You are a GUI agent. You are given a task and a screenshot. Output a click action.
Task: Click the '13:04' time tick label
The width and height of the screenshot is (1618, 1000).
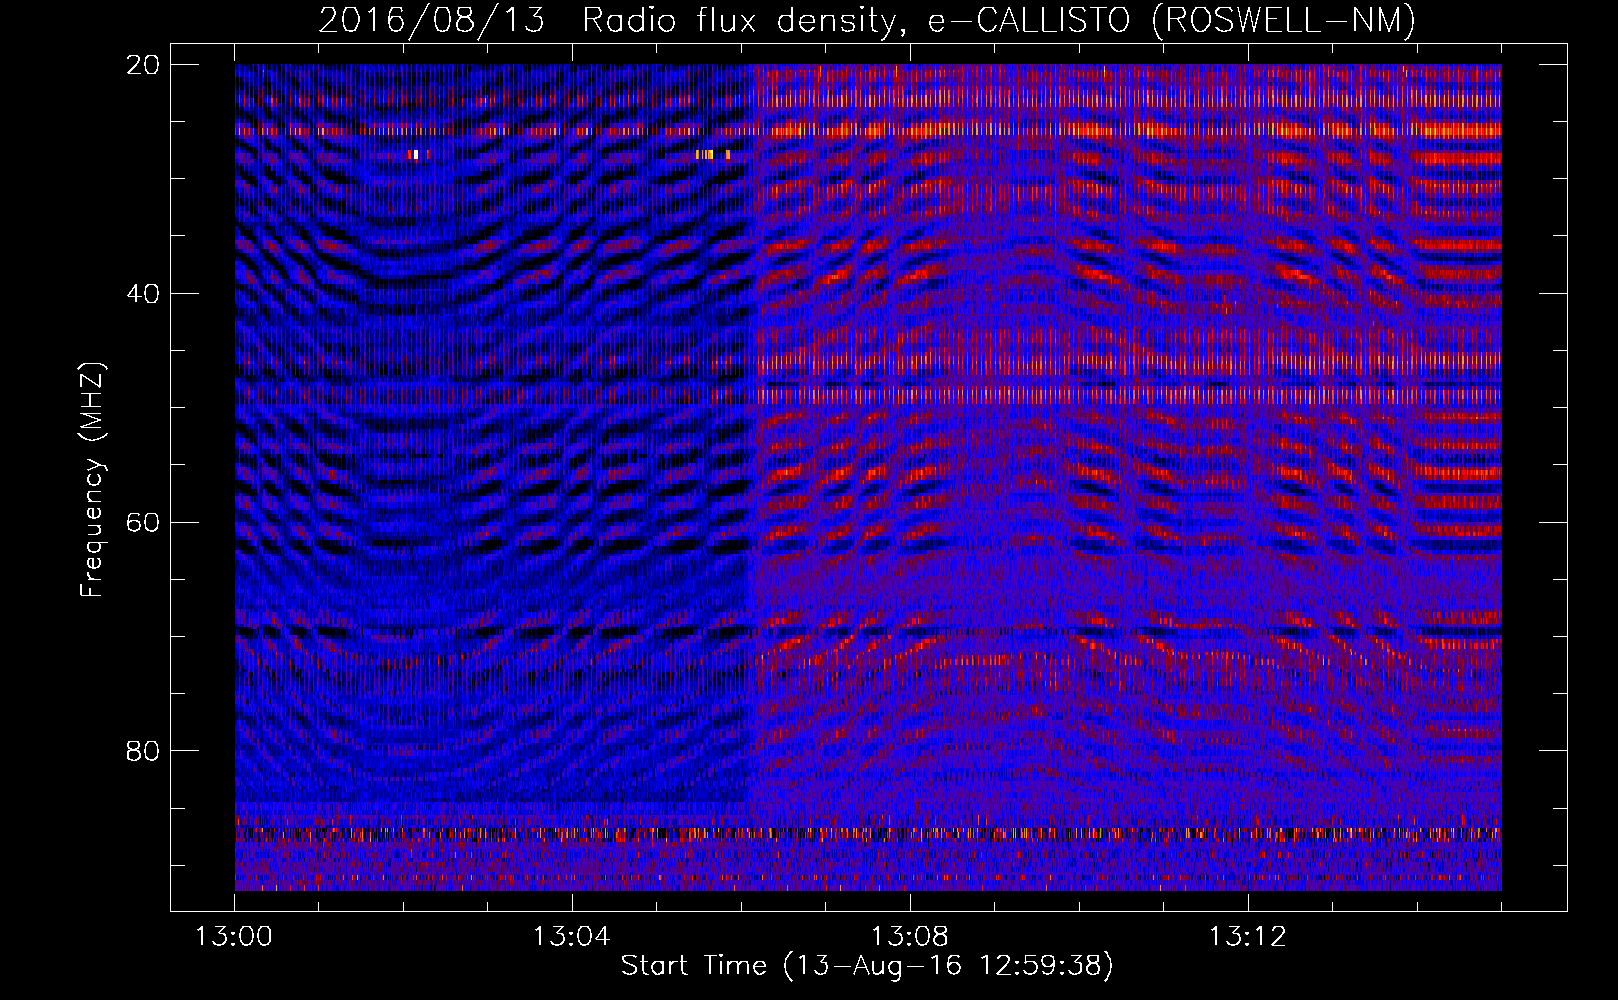point(572,937)
